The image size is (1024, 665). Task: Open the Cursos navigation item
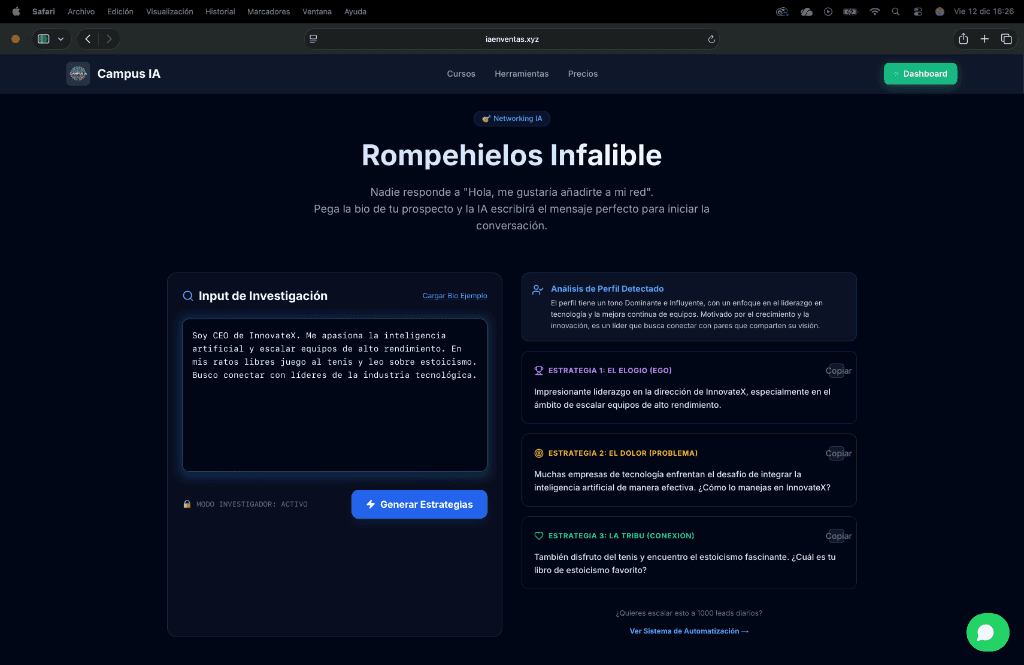tap(461, 73)
